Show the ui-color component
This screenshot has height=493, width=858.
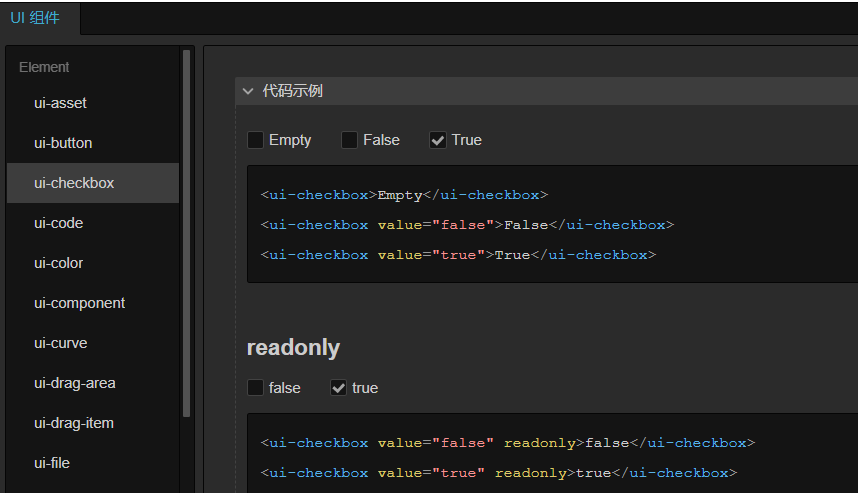click(x=58, y=263)
